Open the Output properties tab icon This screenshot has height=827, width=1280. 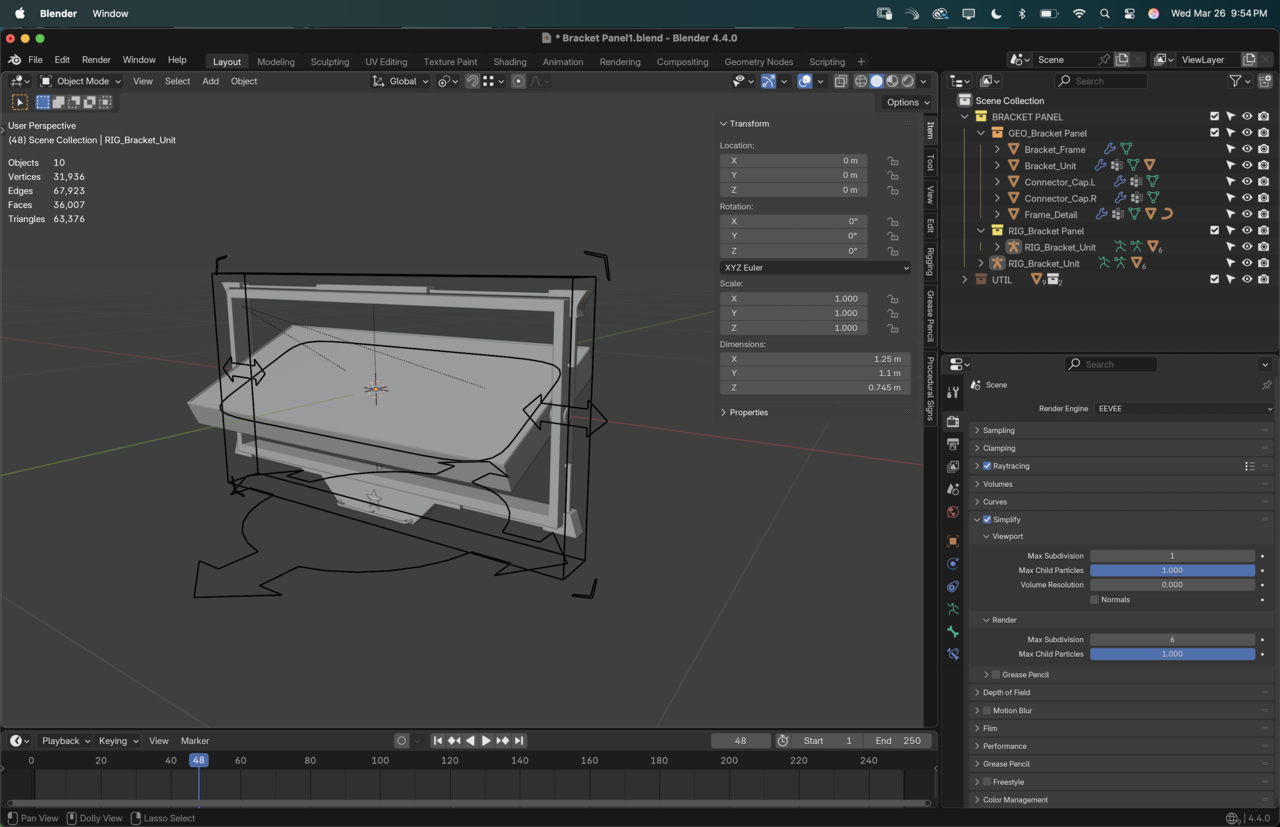(952, 444)
